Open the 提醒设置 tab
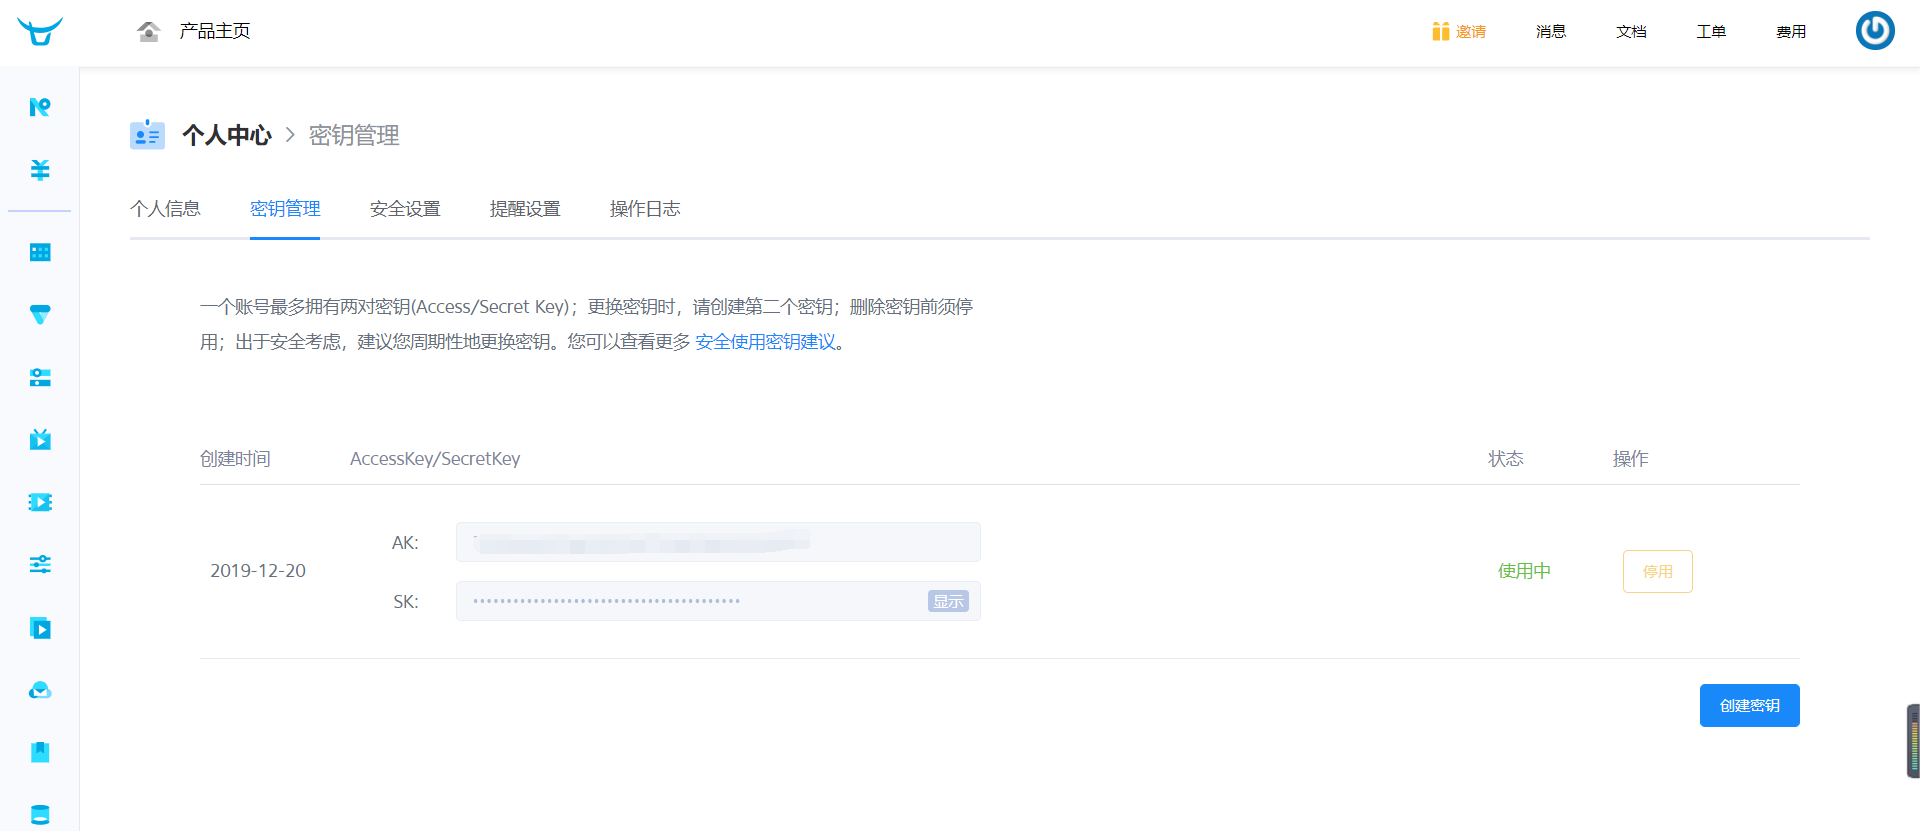 point(525,208)
